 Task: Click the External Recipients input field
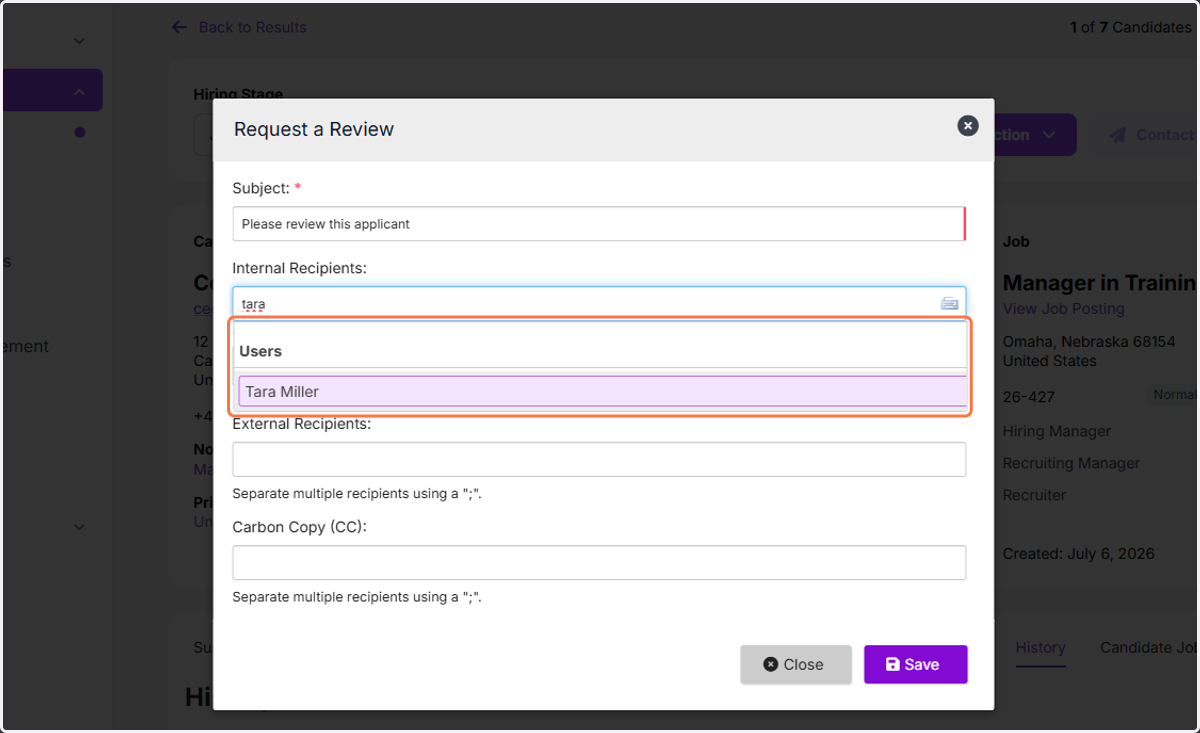(x=599, y=460)
